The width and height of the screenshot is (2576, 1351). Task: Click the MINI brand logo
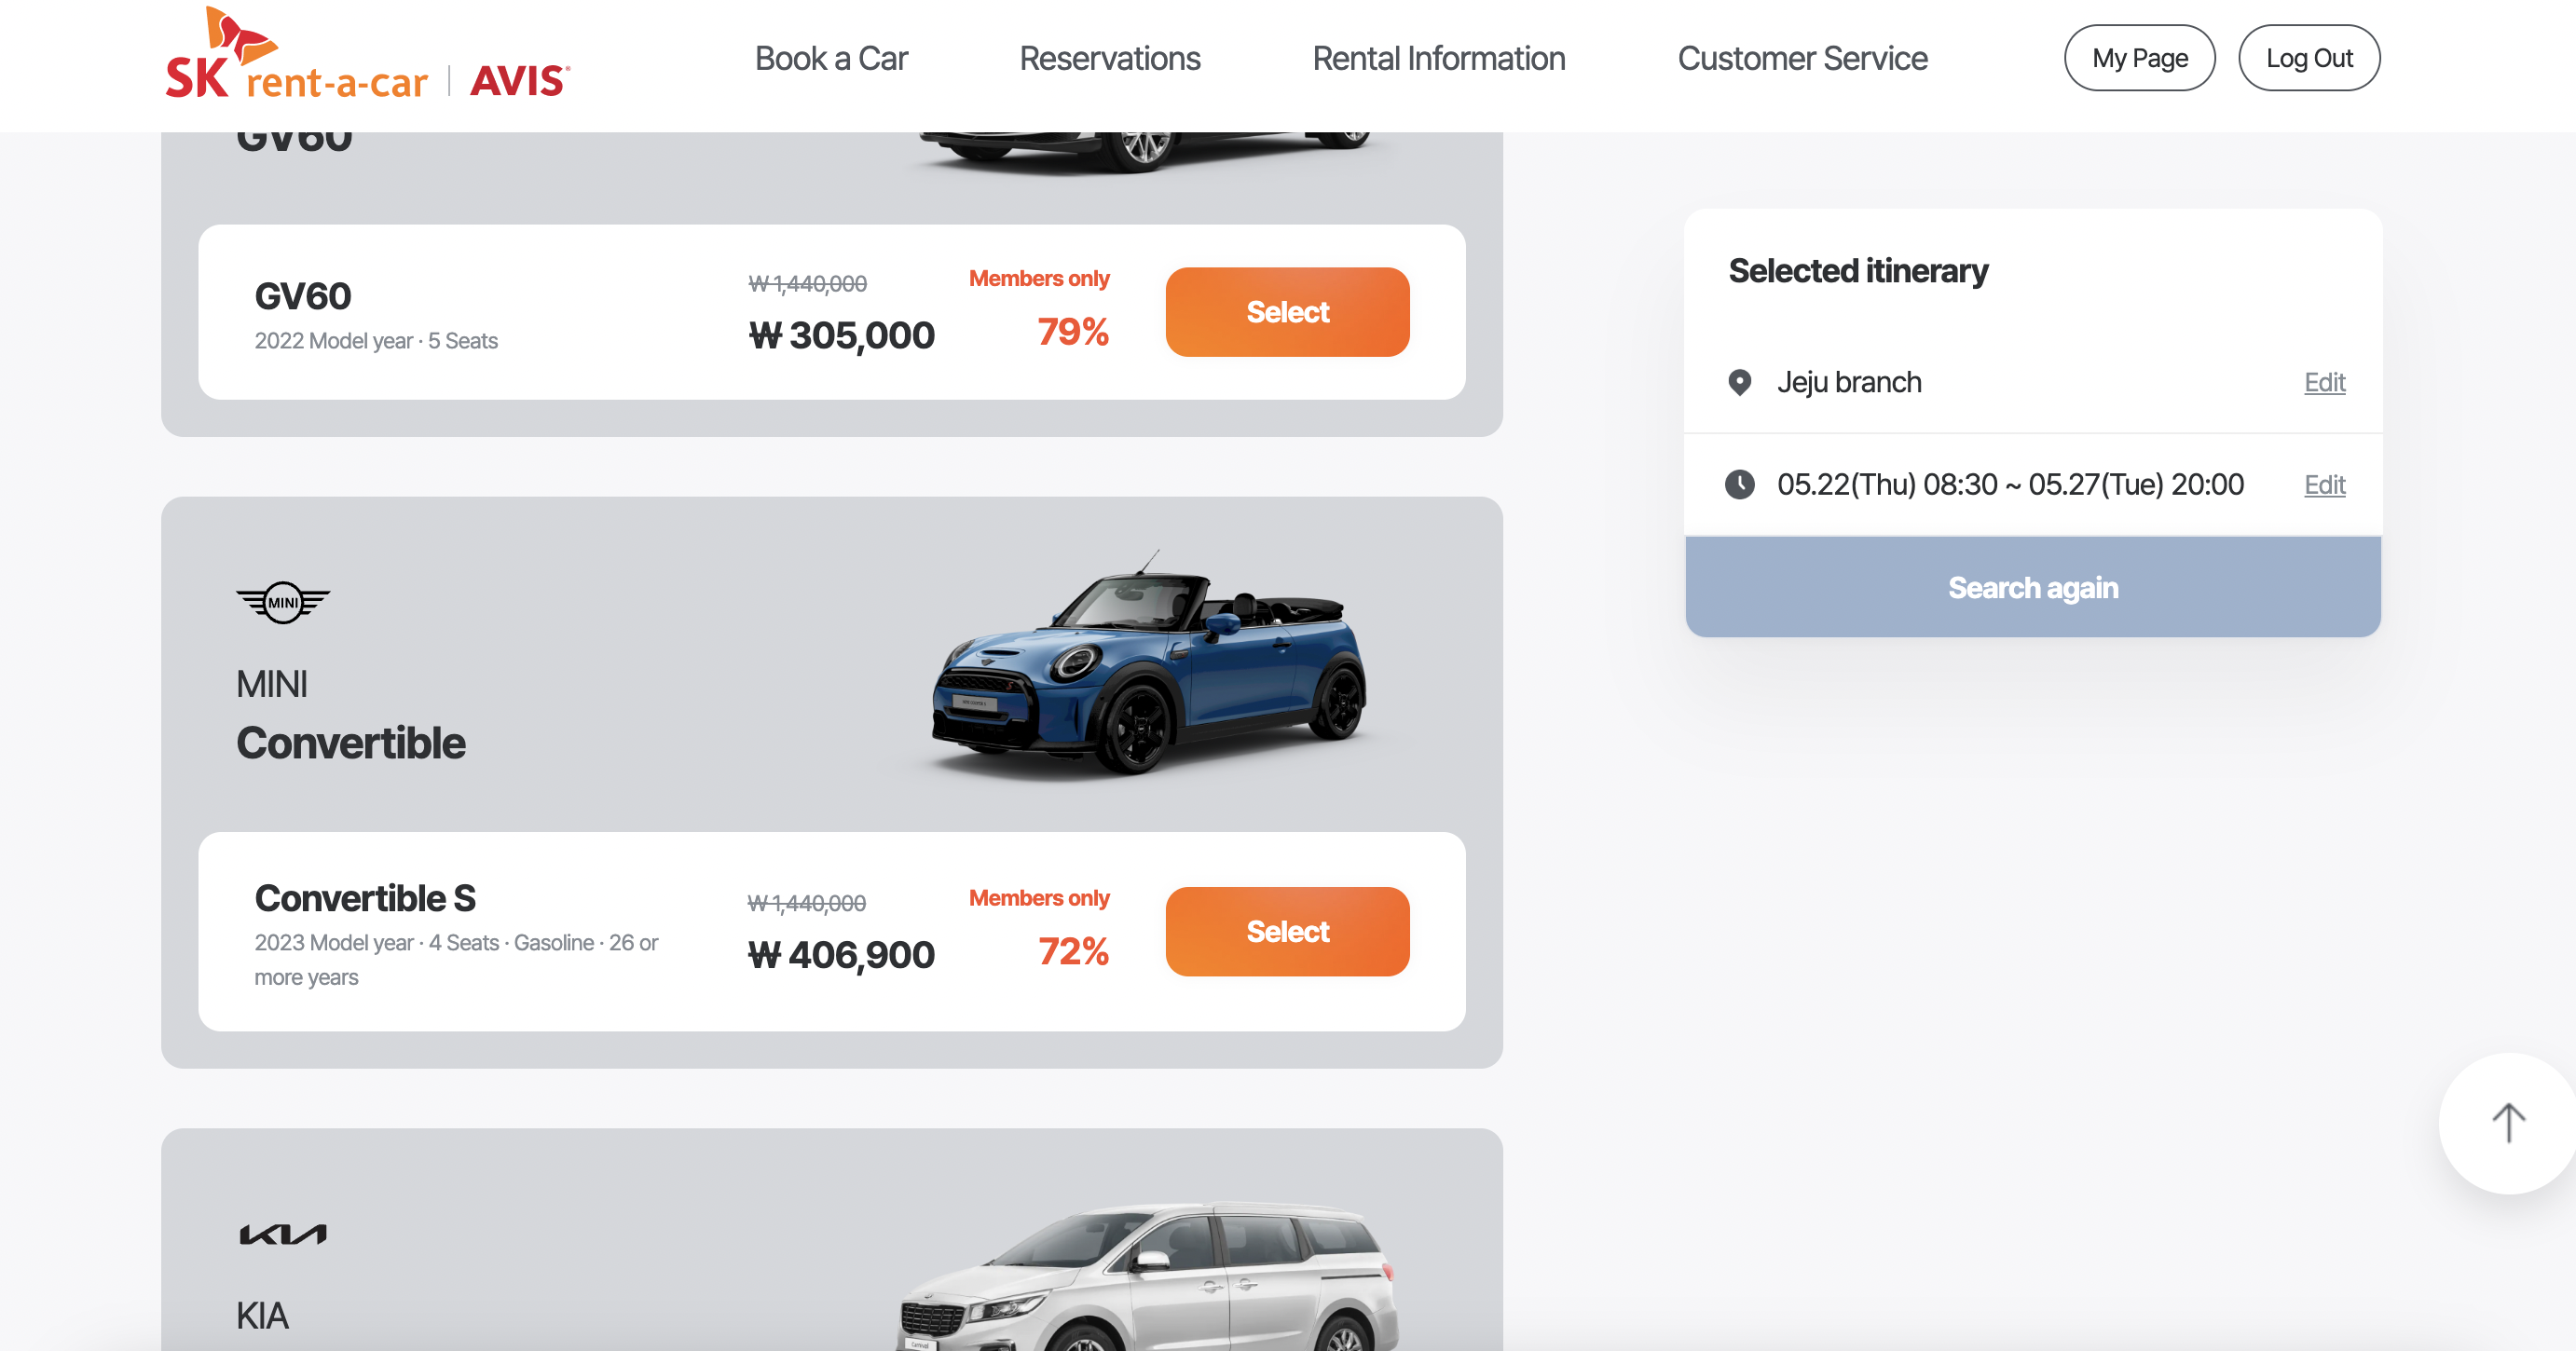click(x=283, y=602)
